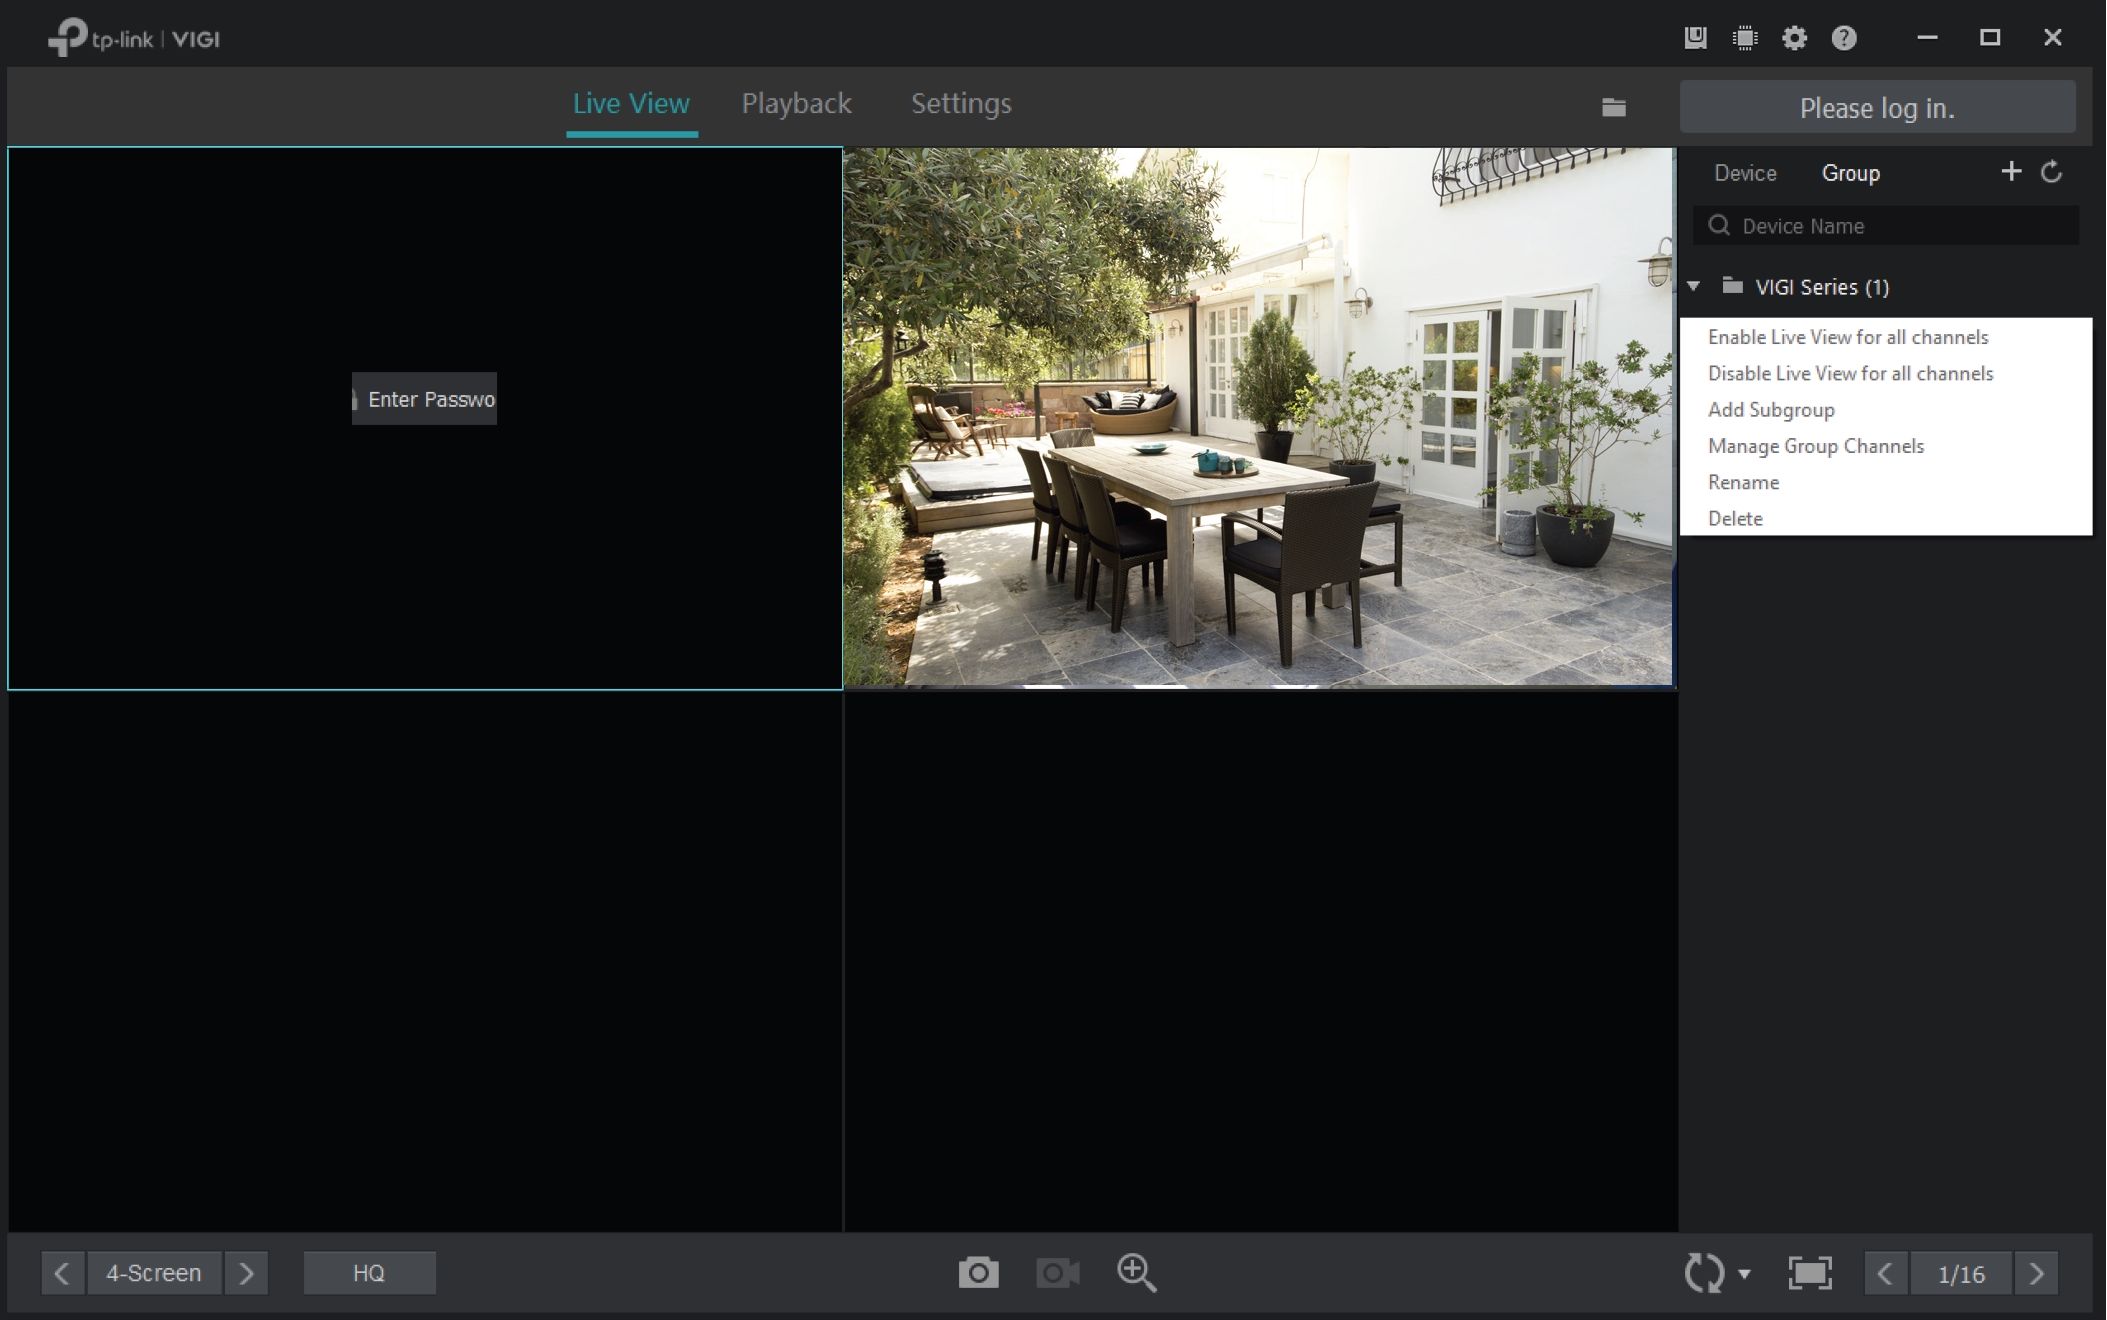
Task: Enter full screen view mode
Action: point(1809,1273)
